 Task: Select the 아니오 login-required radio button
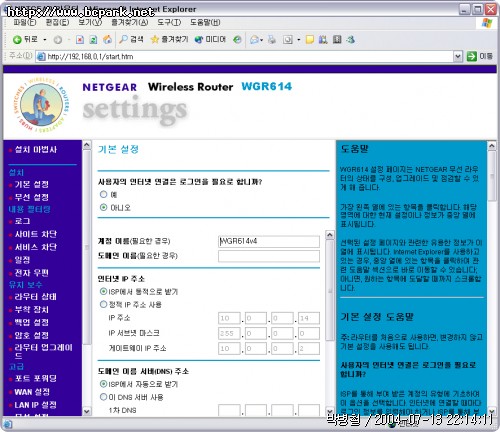[x=104, y=207]
